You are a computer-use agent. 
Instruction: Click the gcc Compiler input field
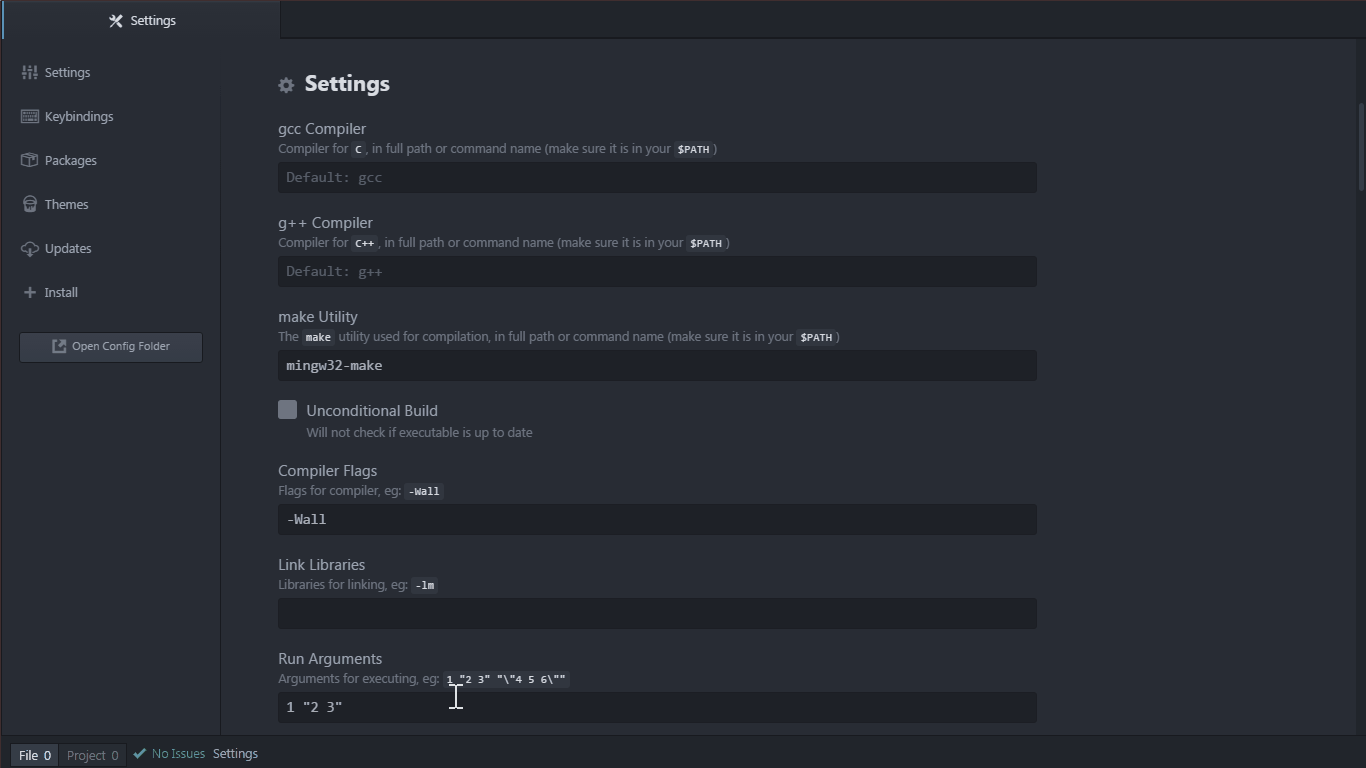657,178
